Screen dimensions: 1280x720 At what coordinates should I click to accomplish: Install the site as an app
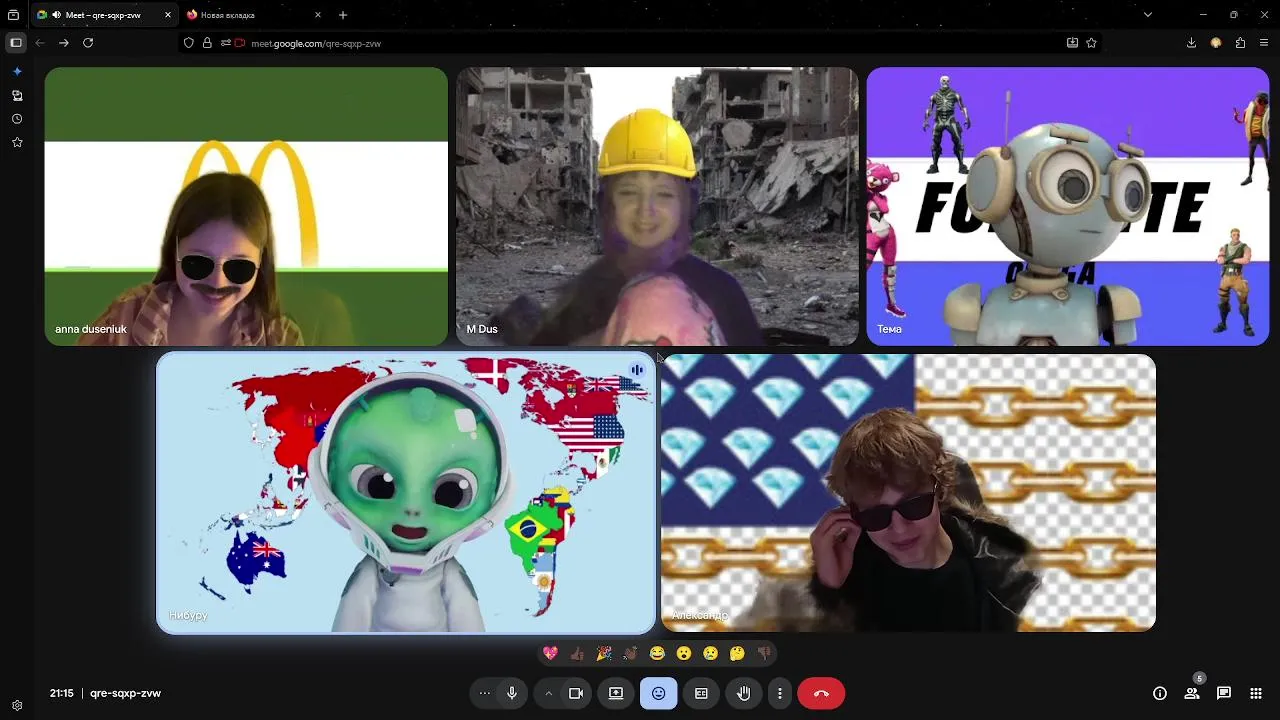pyautogui.click(x=1073, y=43)
